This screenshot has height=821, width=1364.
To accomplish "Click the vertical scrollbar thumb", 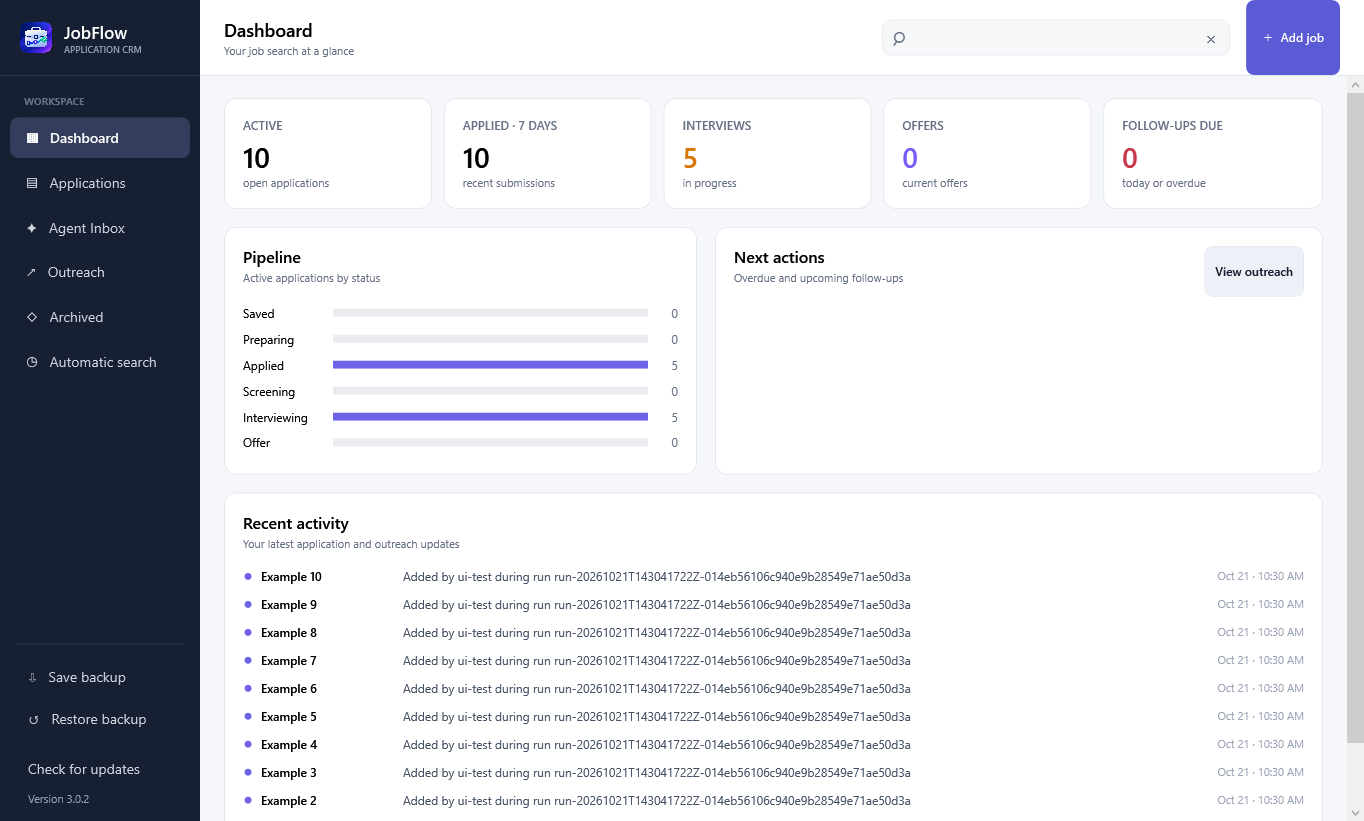I will (x=1355, y=417).
